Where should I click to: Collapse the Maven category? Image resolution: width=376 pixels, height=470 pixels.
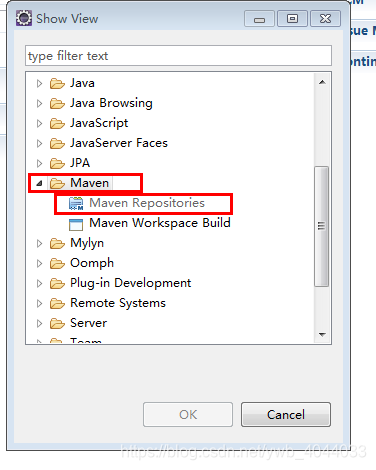click(x=39, y=183)
